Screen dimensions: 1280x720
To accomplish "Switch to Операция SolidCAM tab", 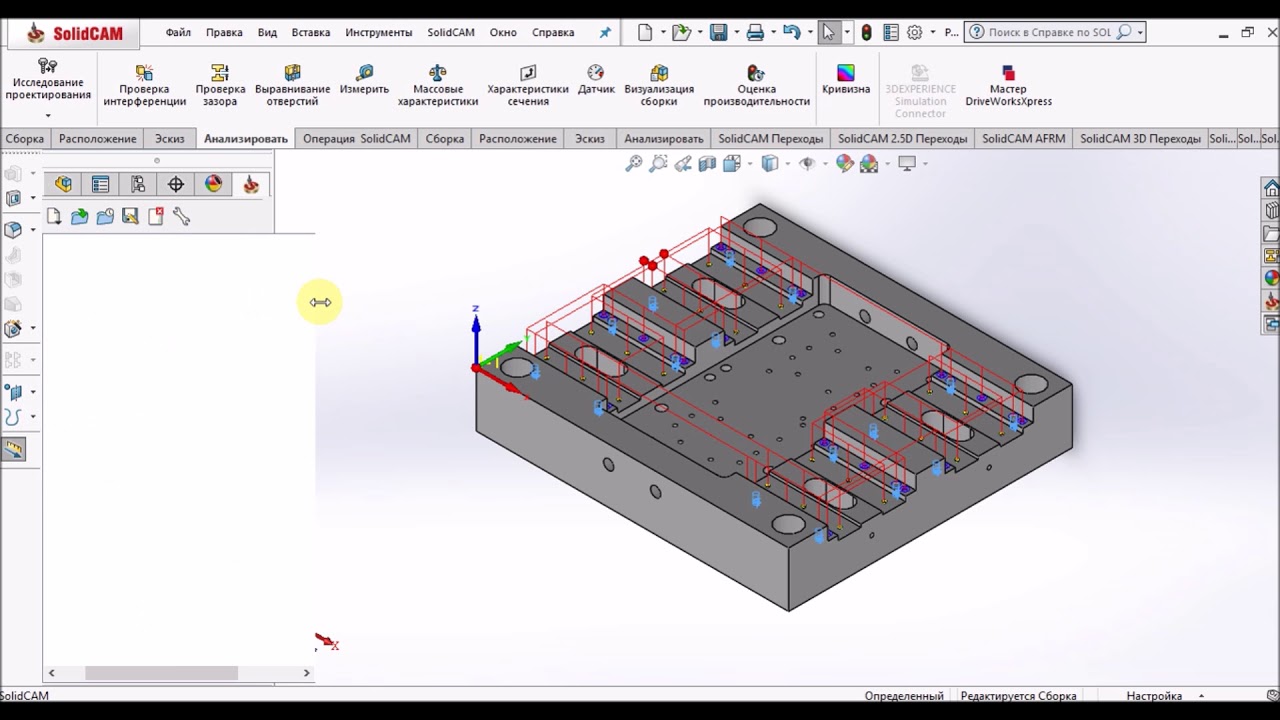I will (357, 139).
